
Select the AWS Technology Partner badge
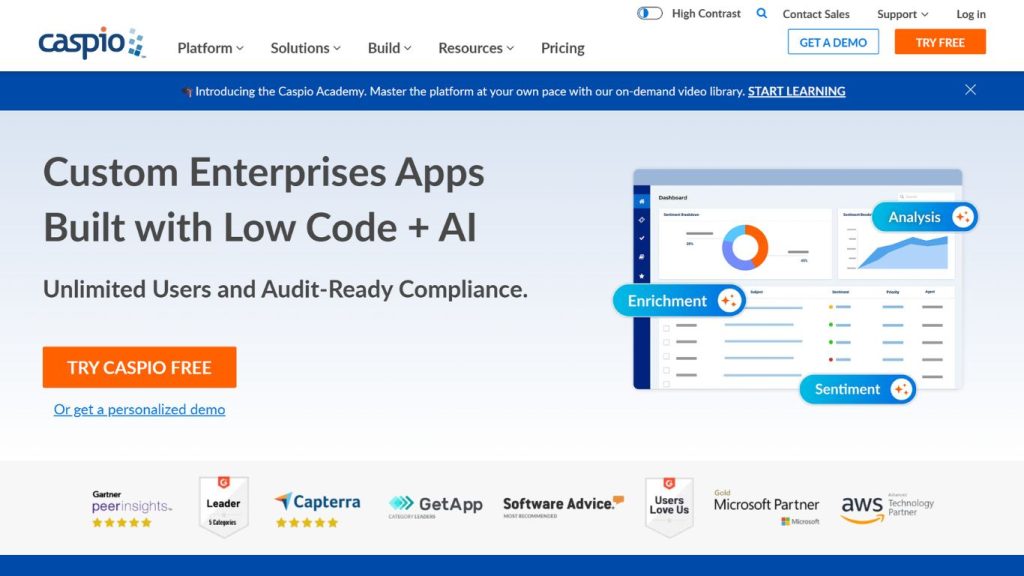[886, 505]
